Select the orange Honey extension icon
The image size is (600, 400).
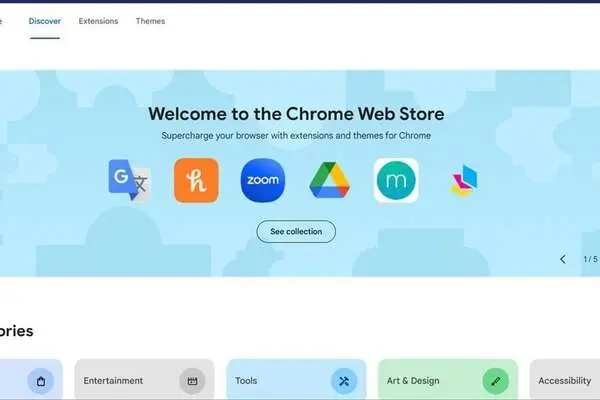[x=196, y=180]
